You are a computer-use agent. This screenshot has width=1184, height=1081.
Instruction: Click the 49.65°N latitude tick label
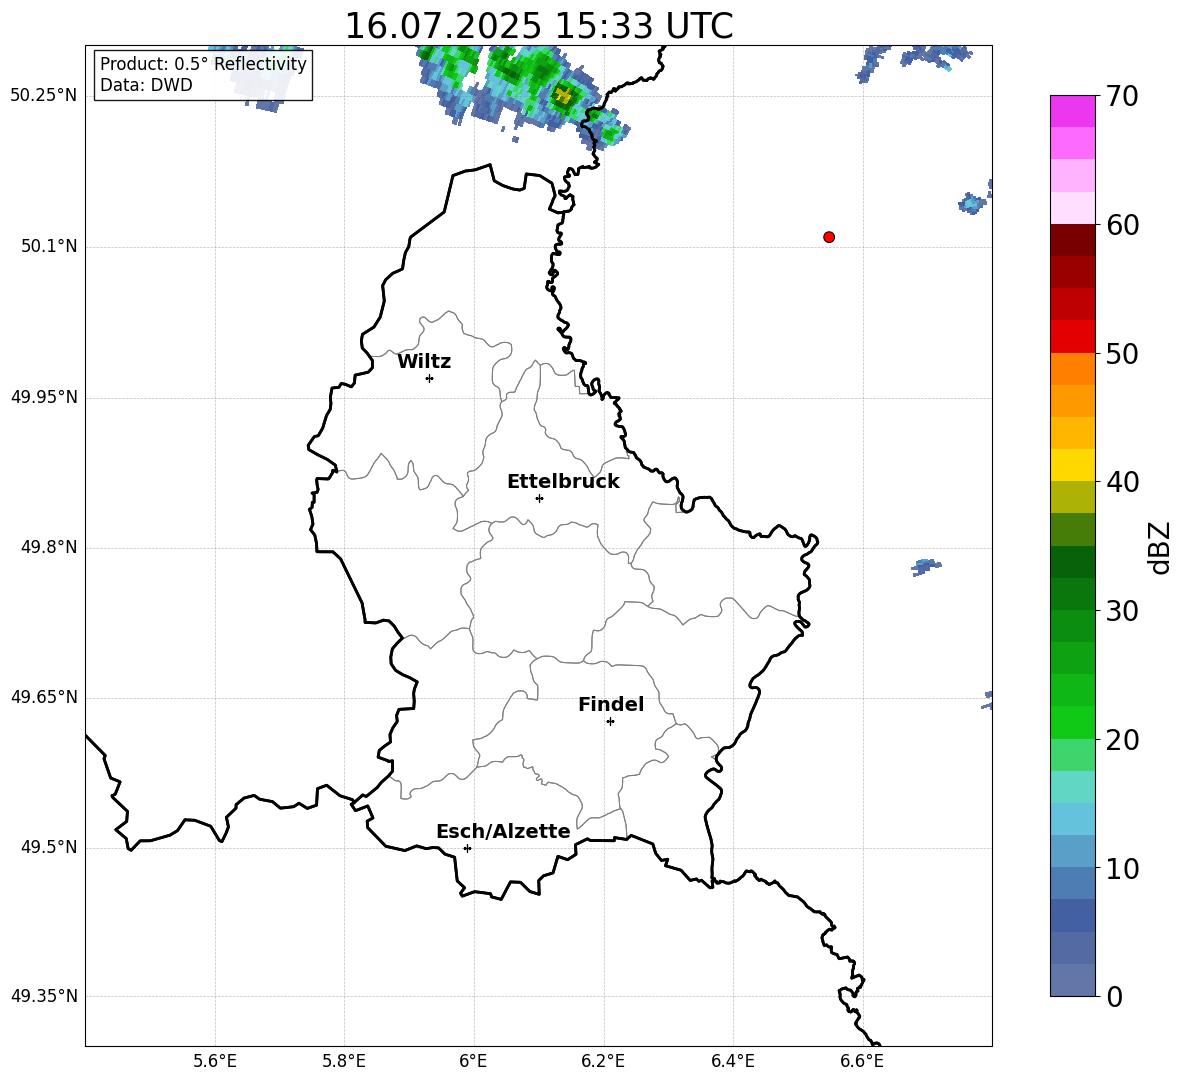click(x=43, y=697)
